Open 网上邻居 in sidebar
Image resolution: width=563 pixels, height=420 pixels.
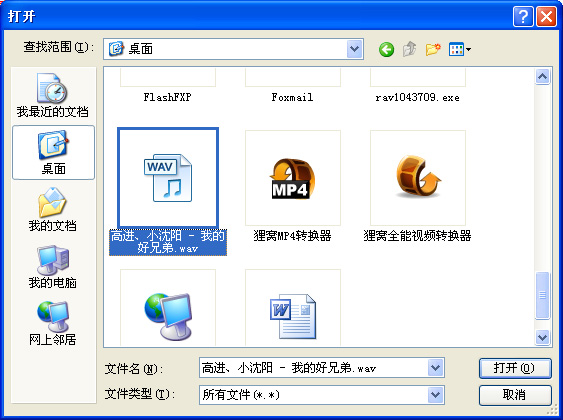point(53,323)
